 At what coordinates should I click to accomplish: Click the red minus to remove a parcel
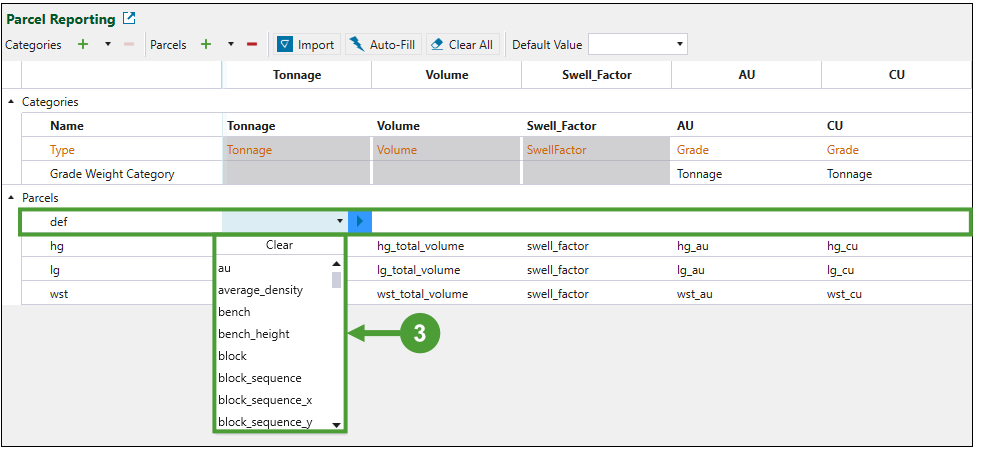[x=251, y=44]
